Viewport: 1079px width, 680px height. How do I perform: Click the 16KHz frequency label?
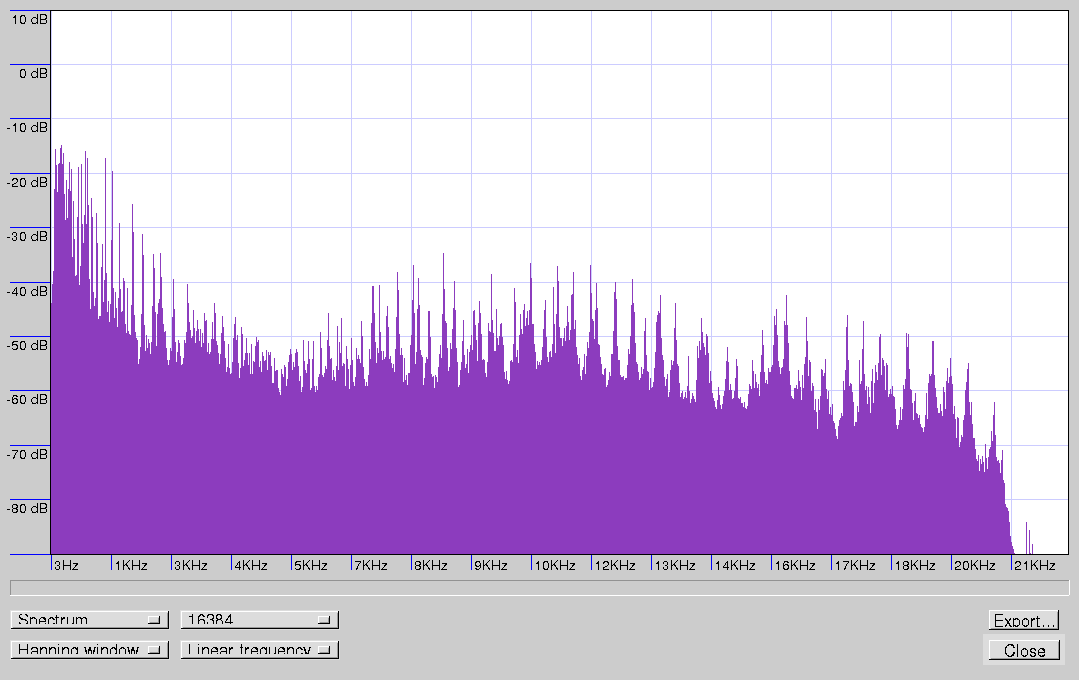tap(794, 566)
